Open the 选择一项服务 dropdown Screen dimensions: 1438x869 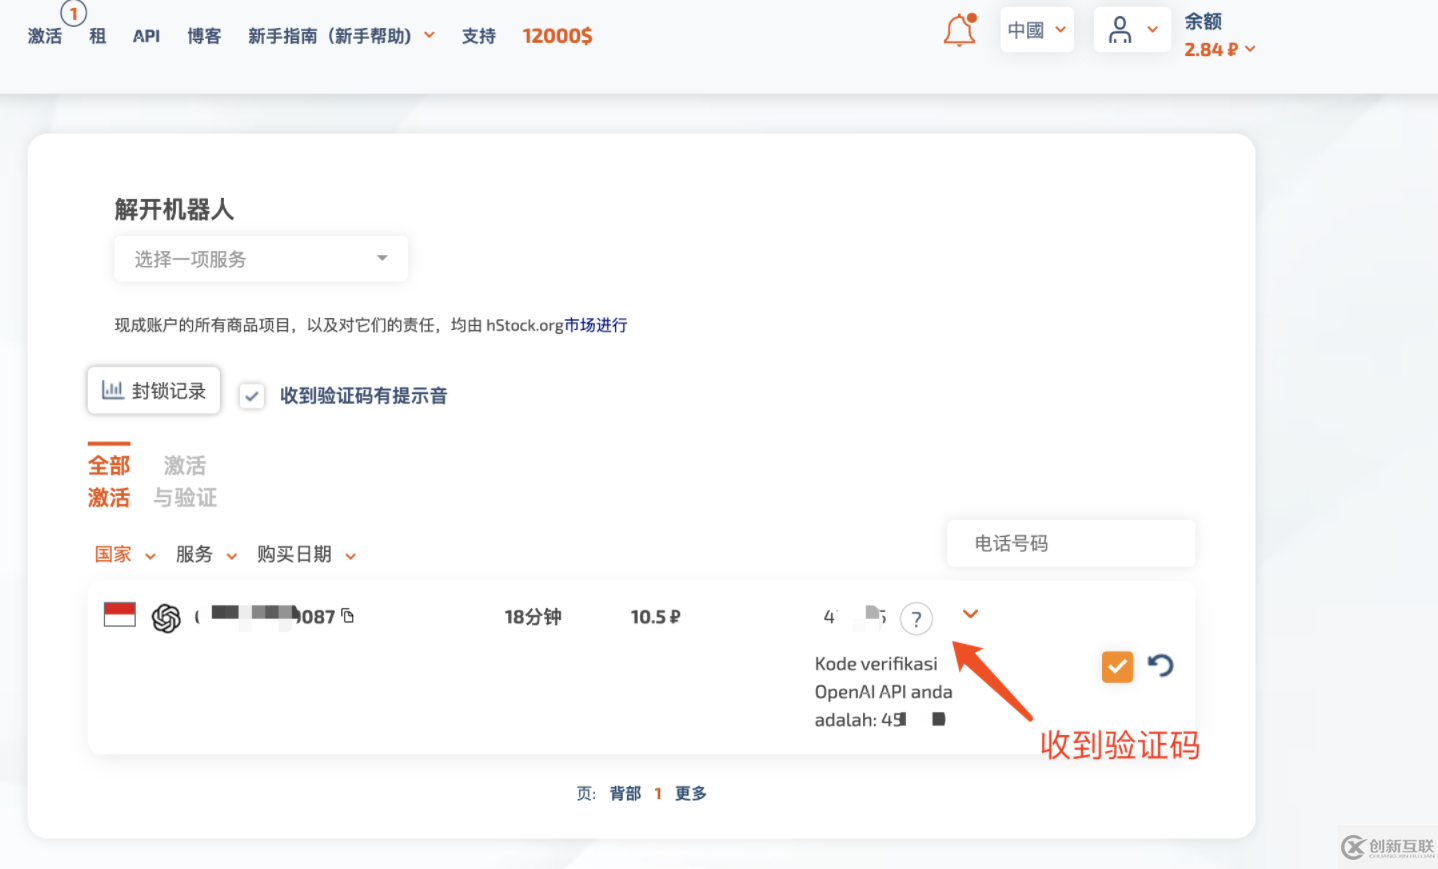point(260,258)
